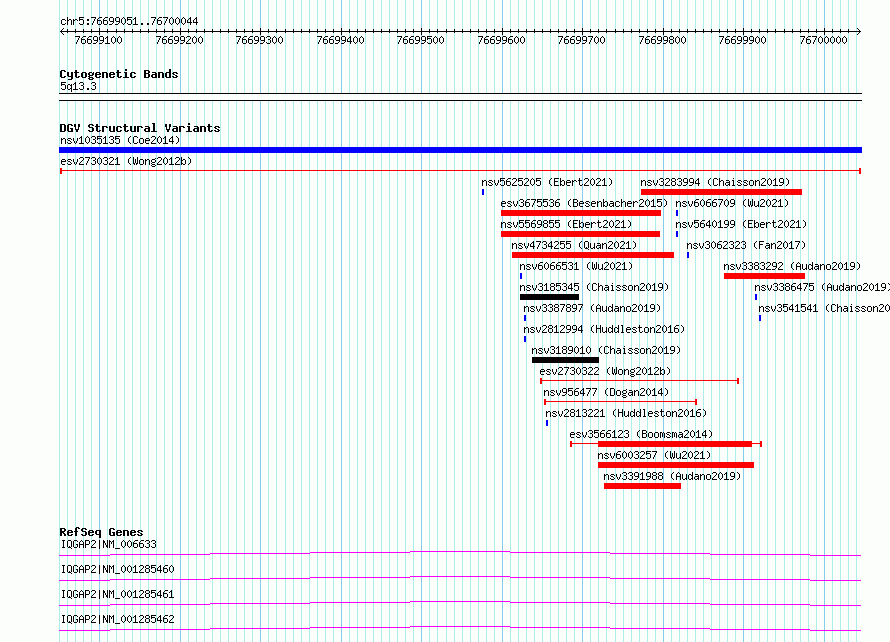Image resolution: width=890 pixels, height=642 pixels.
Task: Click the nsv3383292 (Audano2019) red bar
Action: point(764,276)
